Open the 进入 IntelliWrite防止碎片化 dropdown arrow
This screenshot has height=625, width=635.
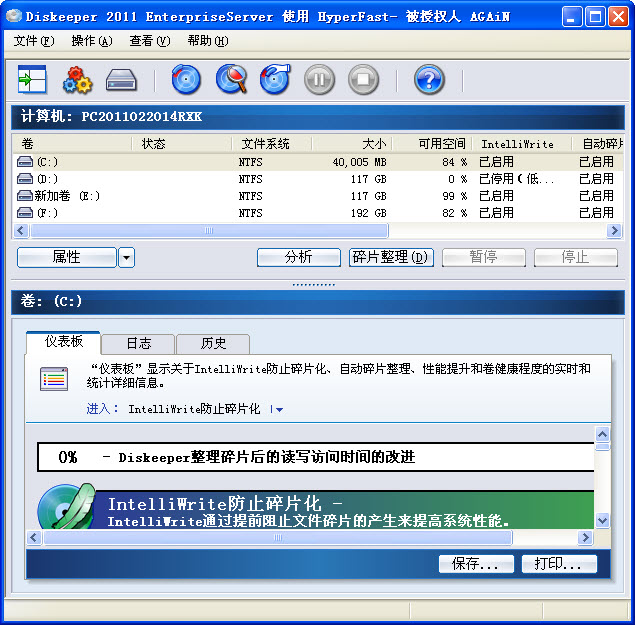point(279,410)
